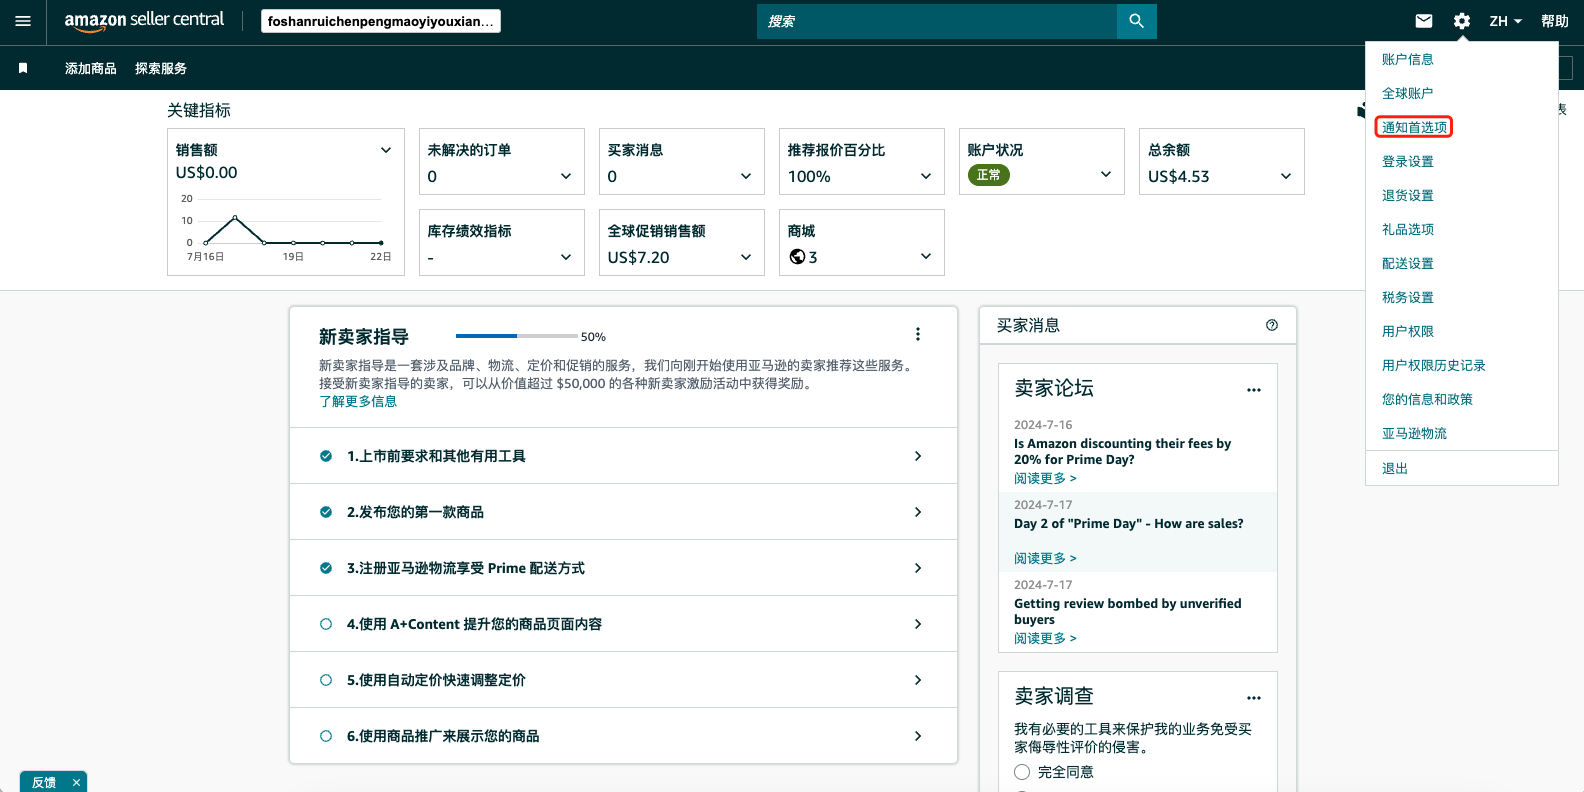Select 退货设置 from settings menu
The width and height of the screenshot is (1584, 792).
pos(1408,195)
